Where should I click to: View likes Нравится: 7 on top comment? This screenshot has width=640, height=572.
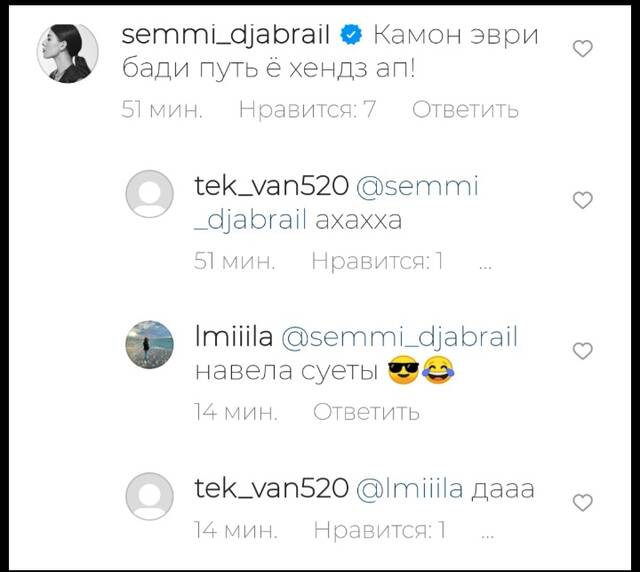(x=307, y=109)
